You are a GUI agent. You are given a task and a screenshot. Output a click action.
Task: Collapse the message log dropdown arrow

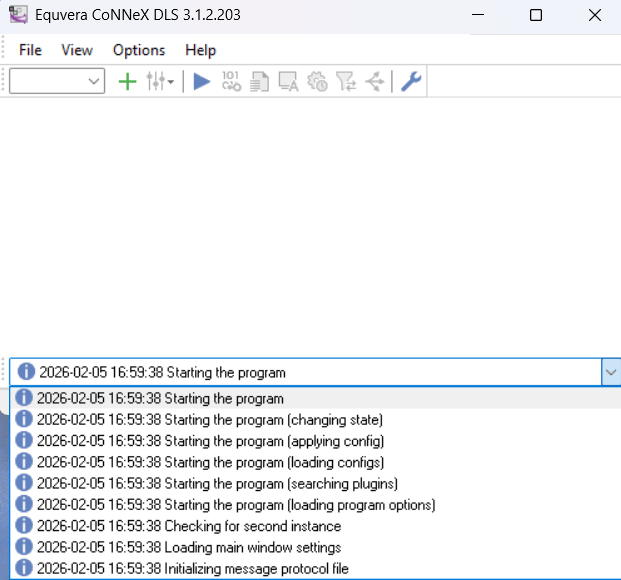click(x=610, y=372)
